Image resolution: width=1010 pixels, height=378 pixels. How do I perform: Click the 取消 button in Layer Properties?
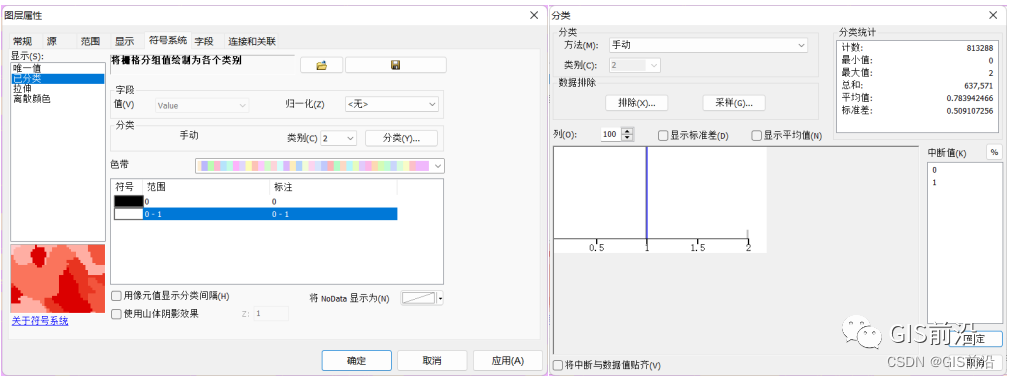(432, 360)
